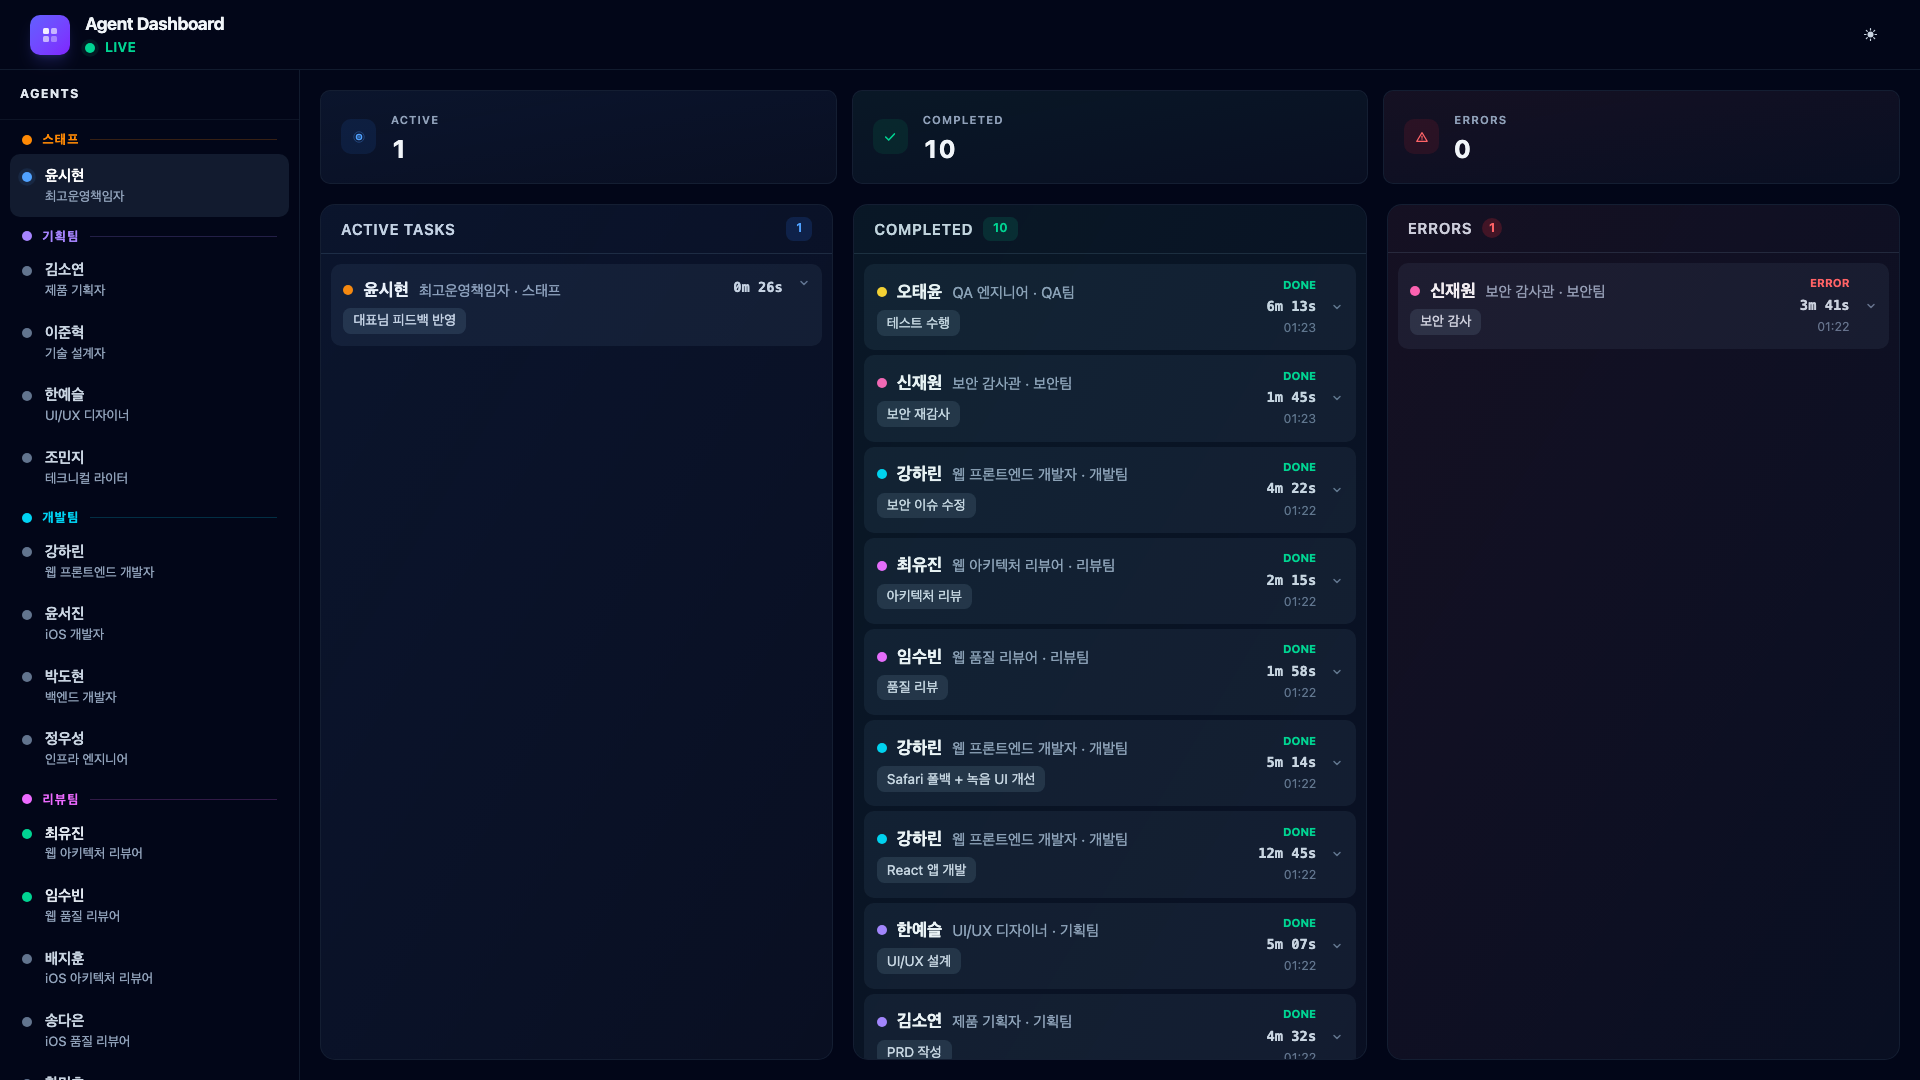
Task: Click the red warning triangle on ERRORS card
Action: click(x=1422, y=137)
